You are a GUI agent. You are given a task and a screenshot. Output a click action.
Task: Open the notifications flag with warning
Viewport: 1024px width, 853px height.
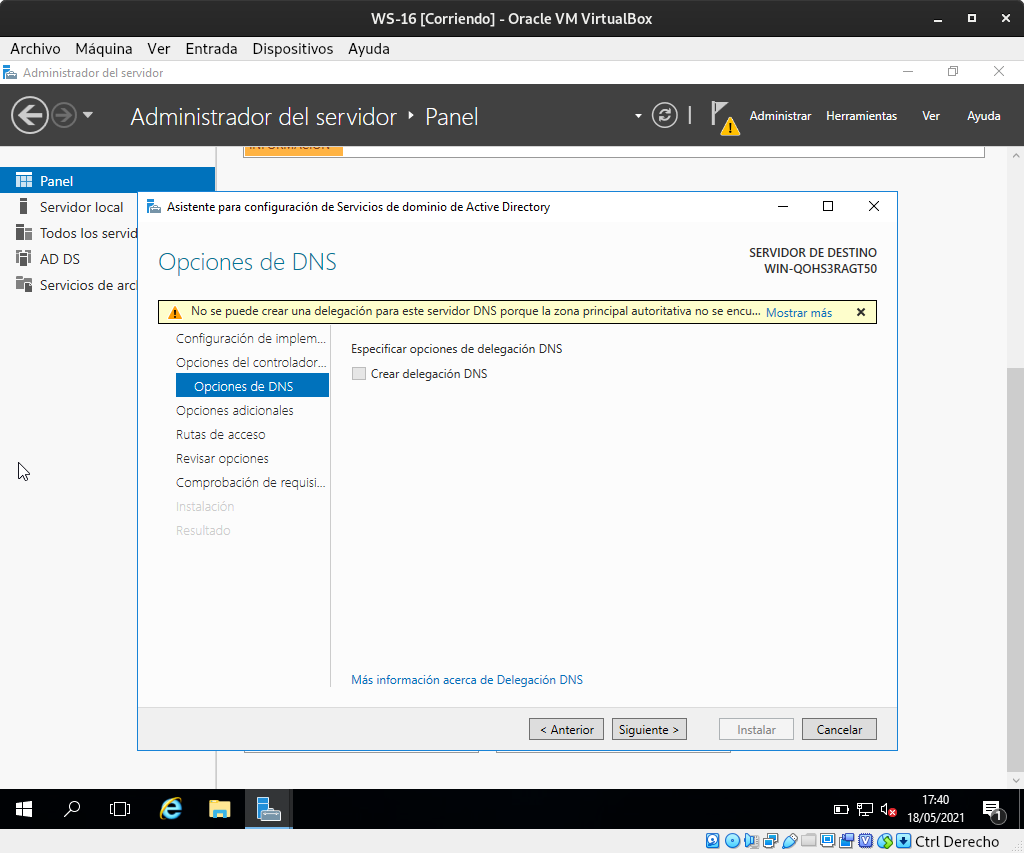point(724,117)
